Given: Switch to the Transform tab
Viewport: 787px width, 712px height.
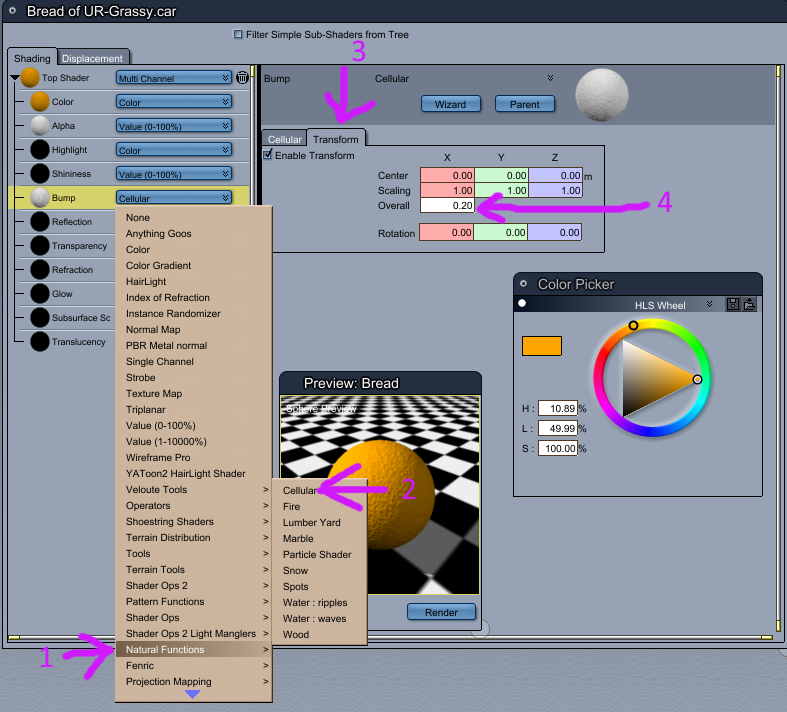Looking at the screenshot, I should [x=336, y=139].
